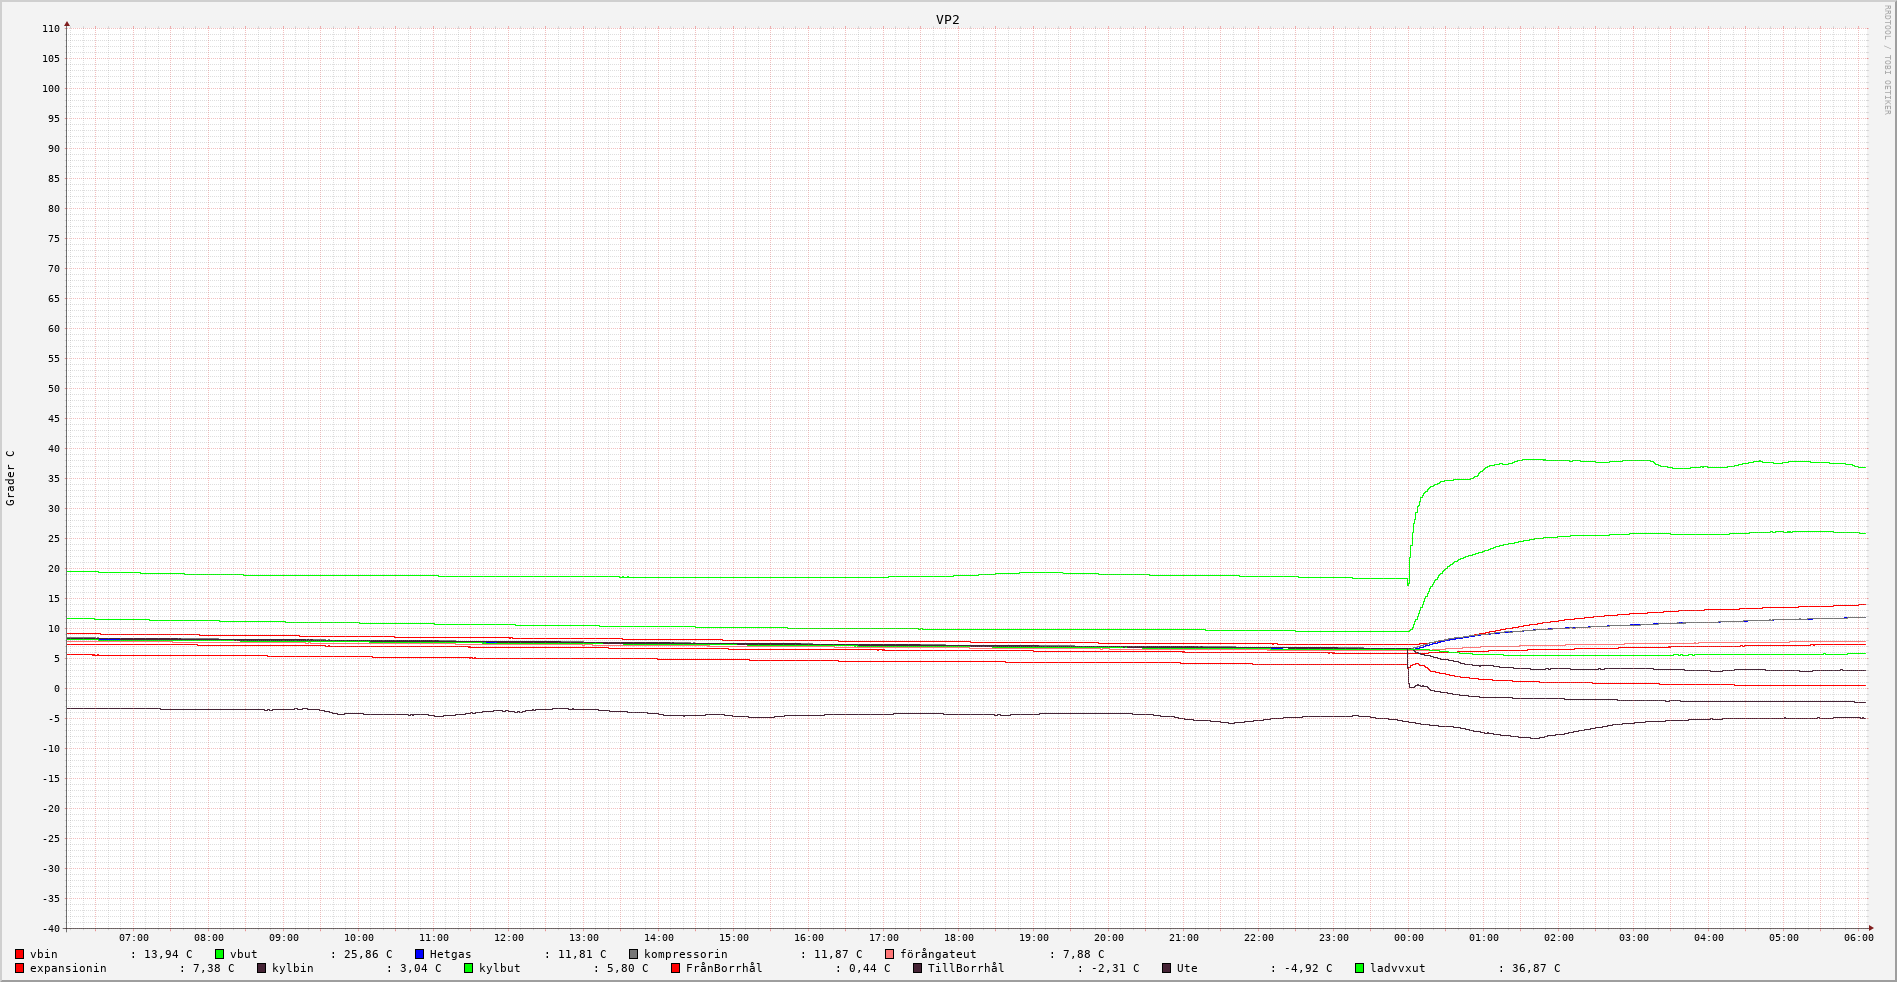Click the blue Hetgas legend swatch
Viewport: 1897px width, 982px height.
pyautogui.click(x=420, y=955)
